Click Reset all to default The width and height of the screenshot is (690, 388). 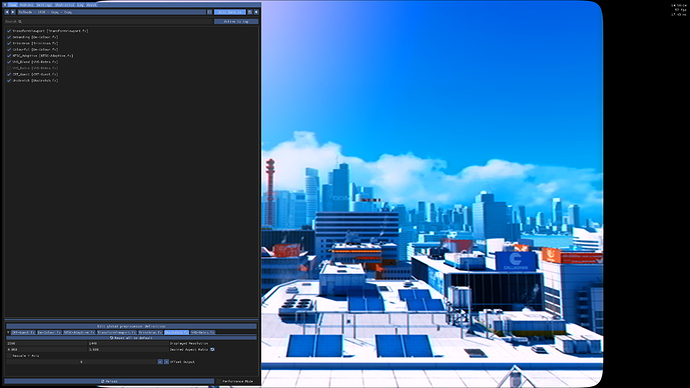coord(131,338)
